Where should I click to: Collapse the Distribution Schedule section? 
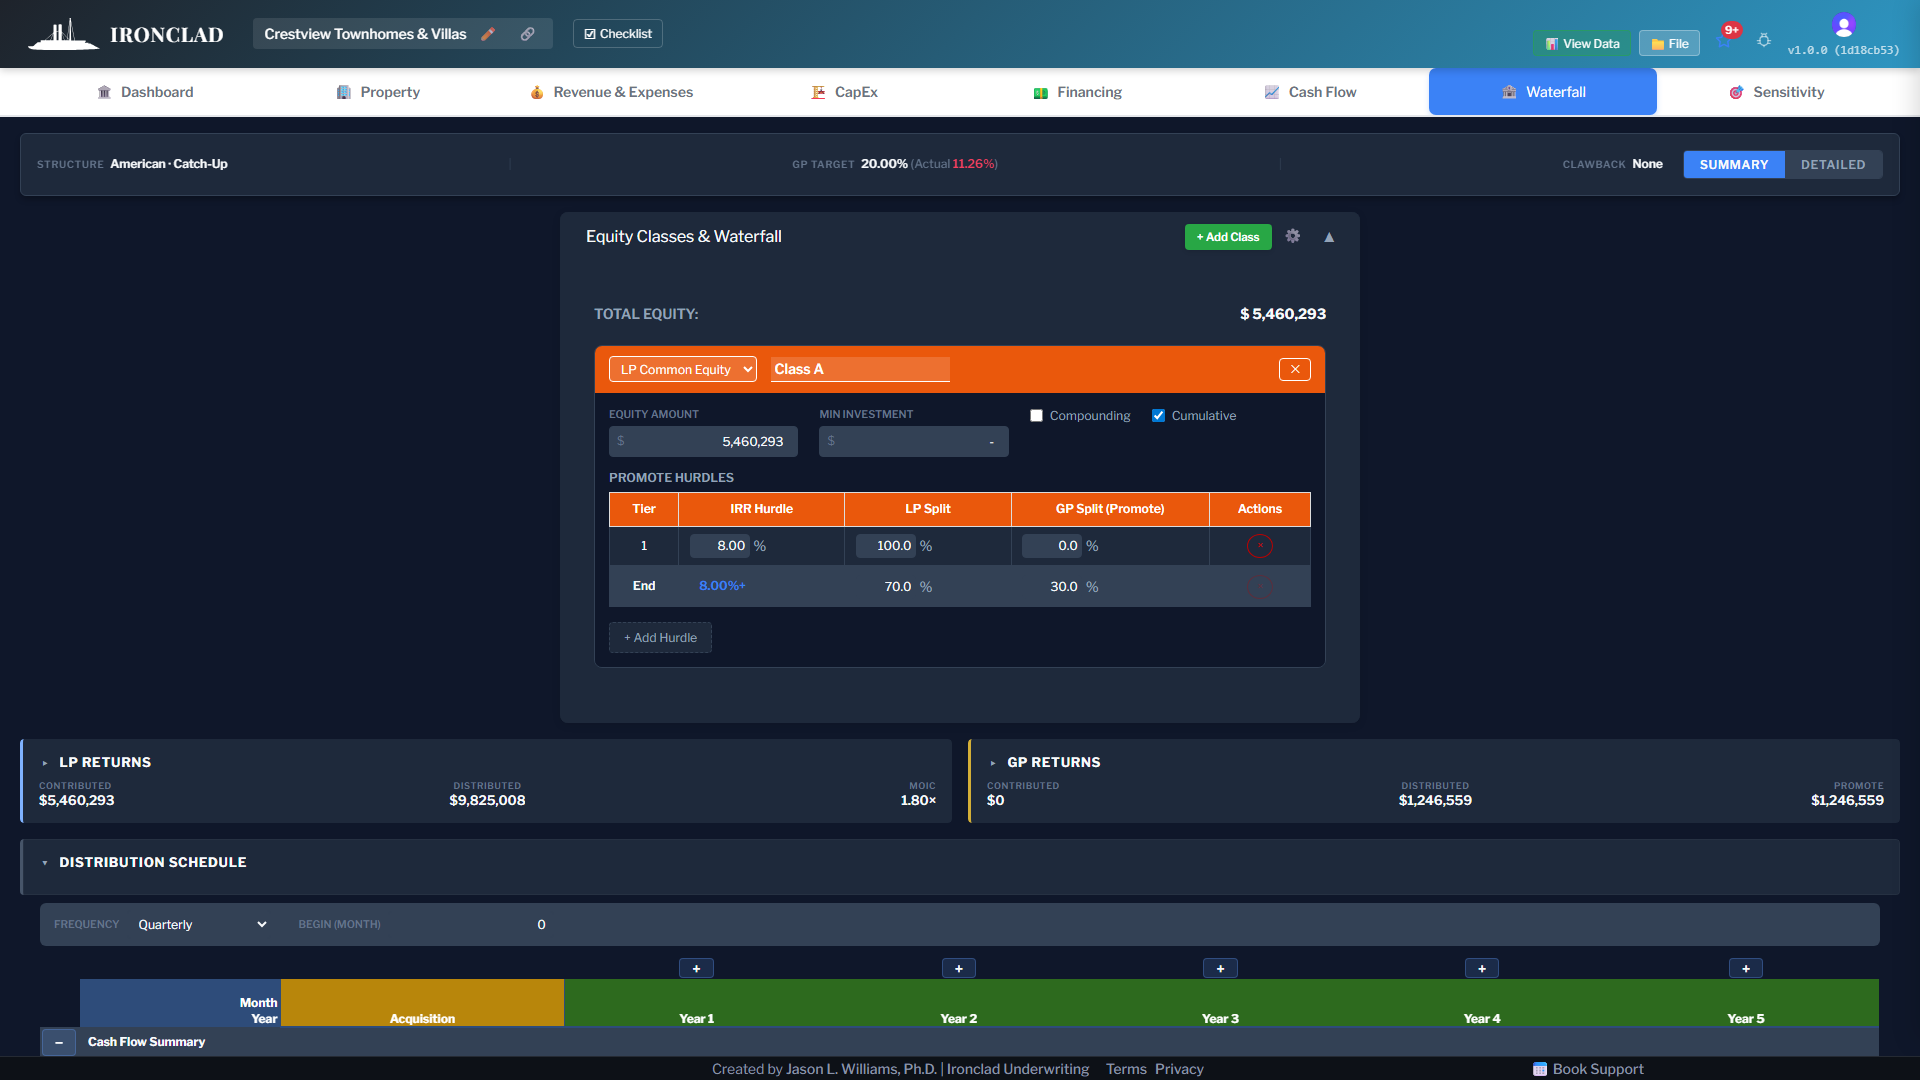click(x=45, y=863)
